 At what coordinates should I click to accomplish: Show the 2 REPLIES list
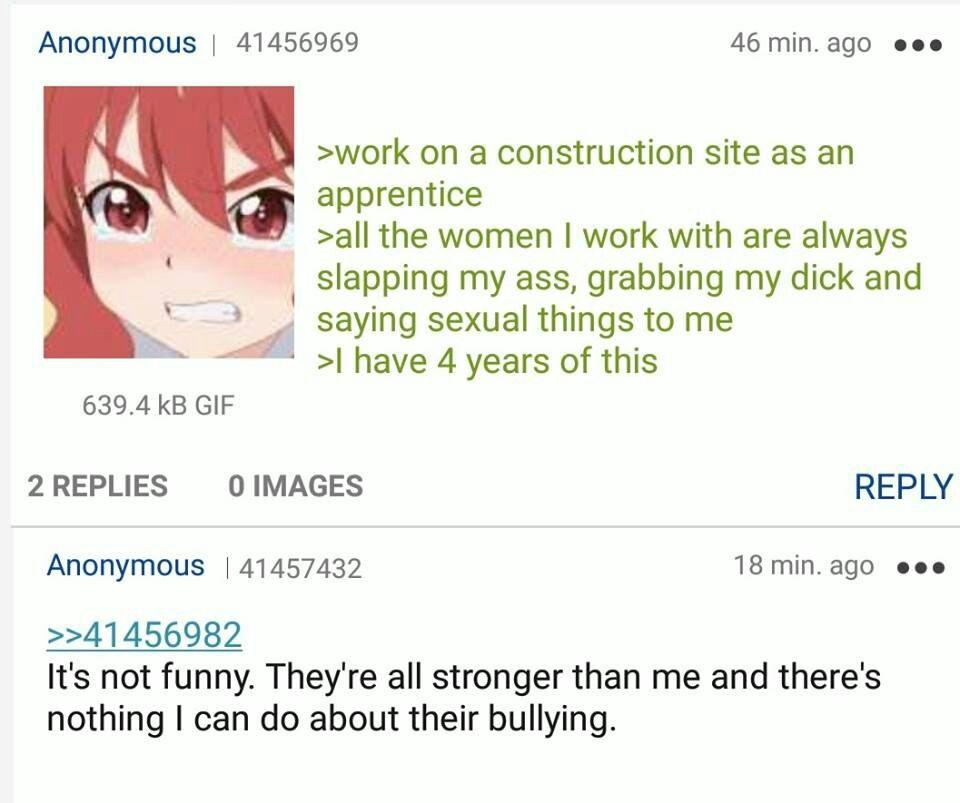(97, 486)
